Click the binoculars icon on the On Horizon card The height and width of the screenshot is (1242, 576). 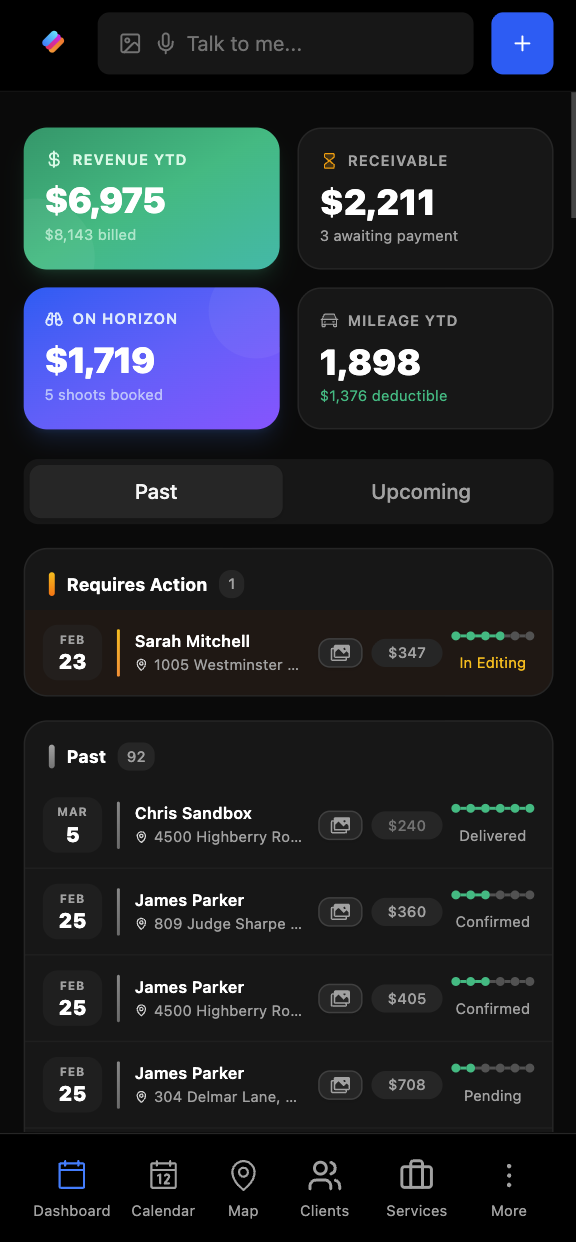tap(57, 319)
